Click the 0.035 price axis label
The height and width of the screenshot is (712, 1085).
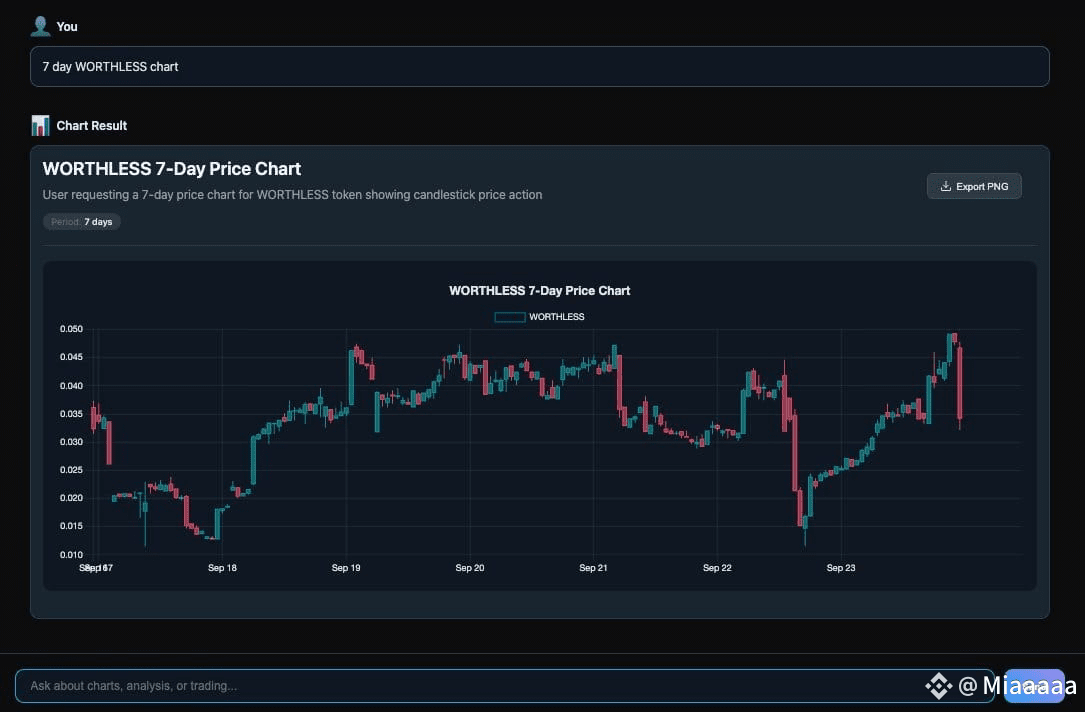coord(71,414)
